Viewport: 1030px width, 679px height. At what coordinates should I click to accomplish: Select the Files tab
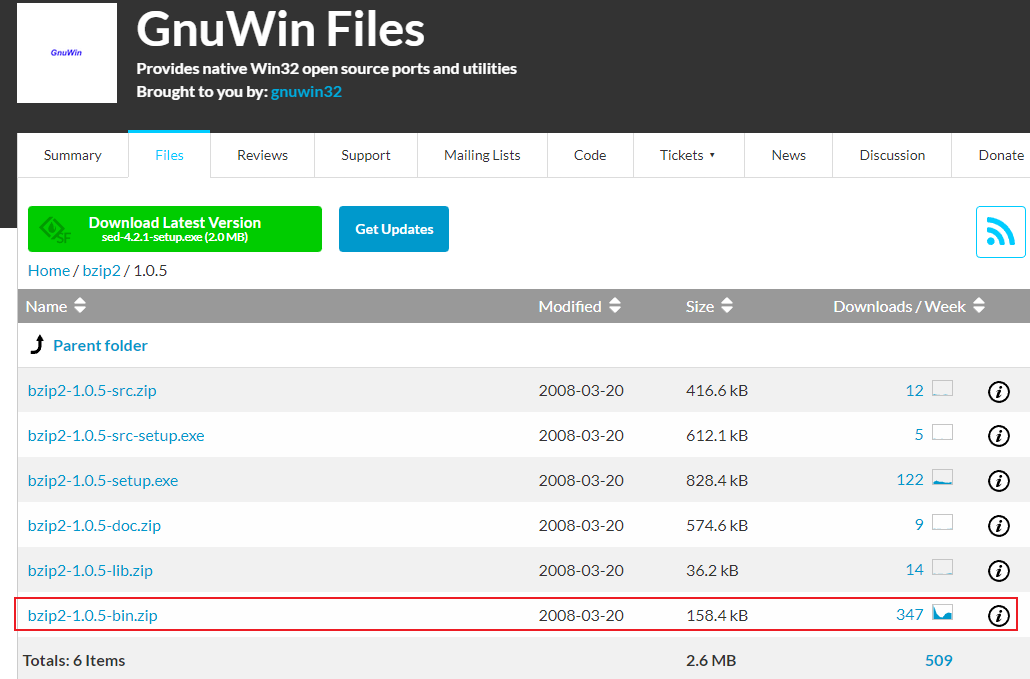click(169, 155)
